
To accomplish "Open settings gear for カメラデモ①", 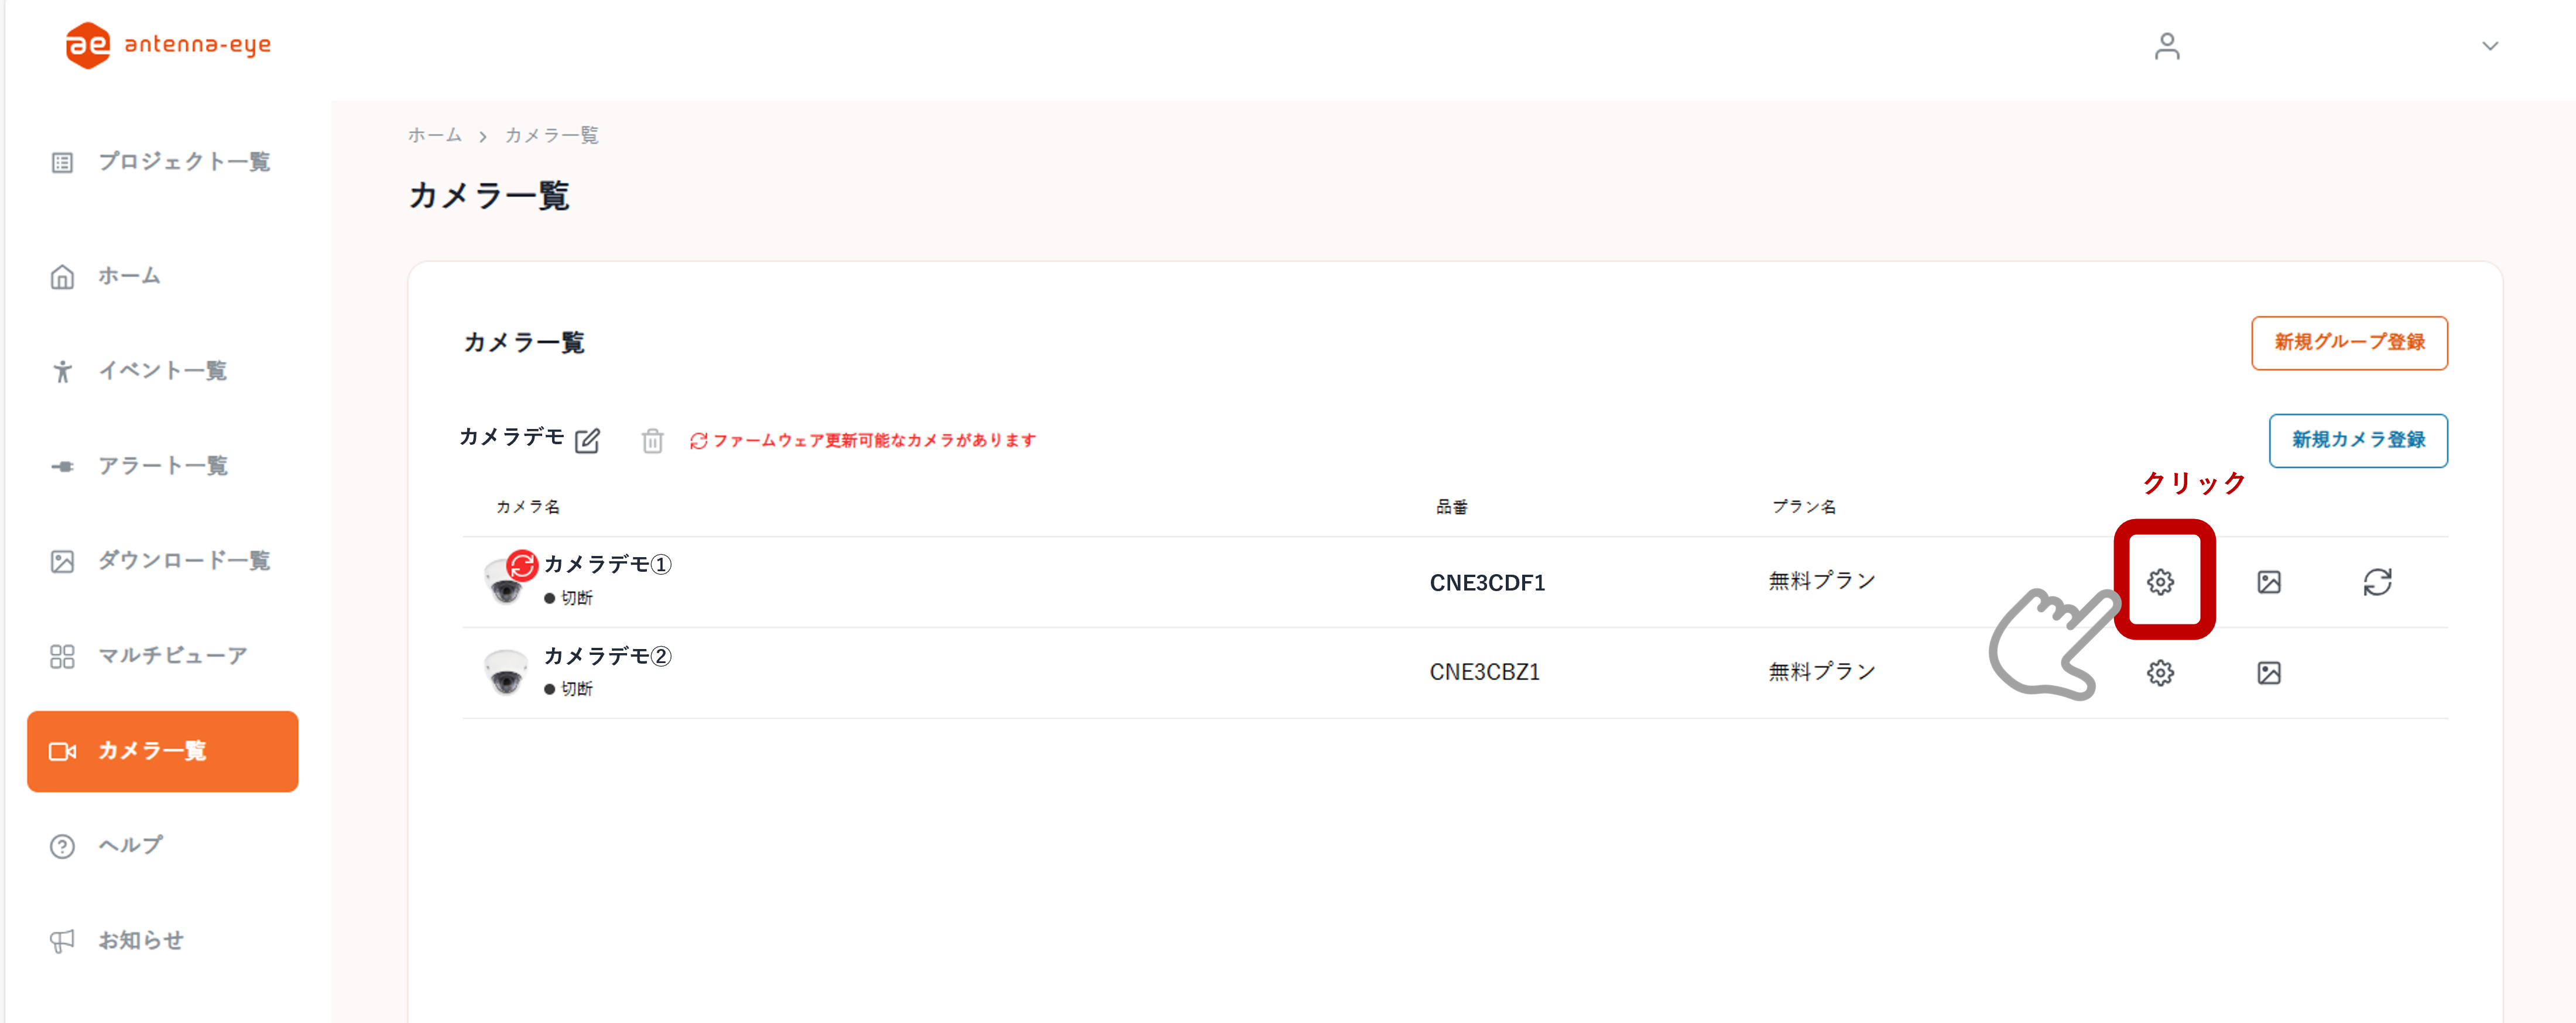I will click(2159, 582).
